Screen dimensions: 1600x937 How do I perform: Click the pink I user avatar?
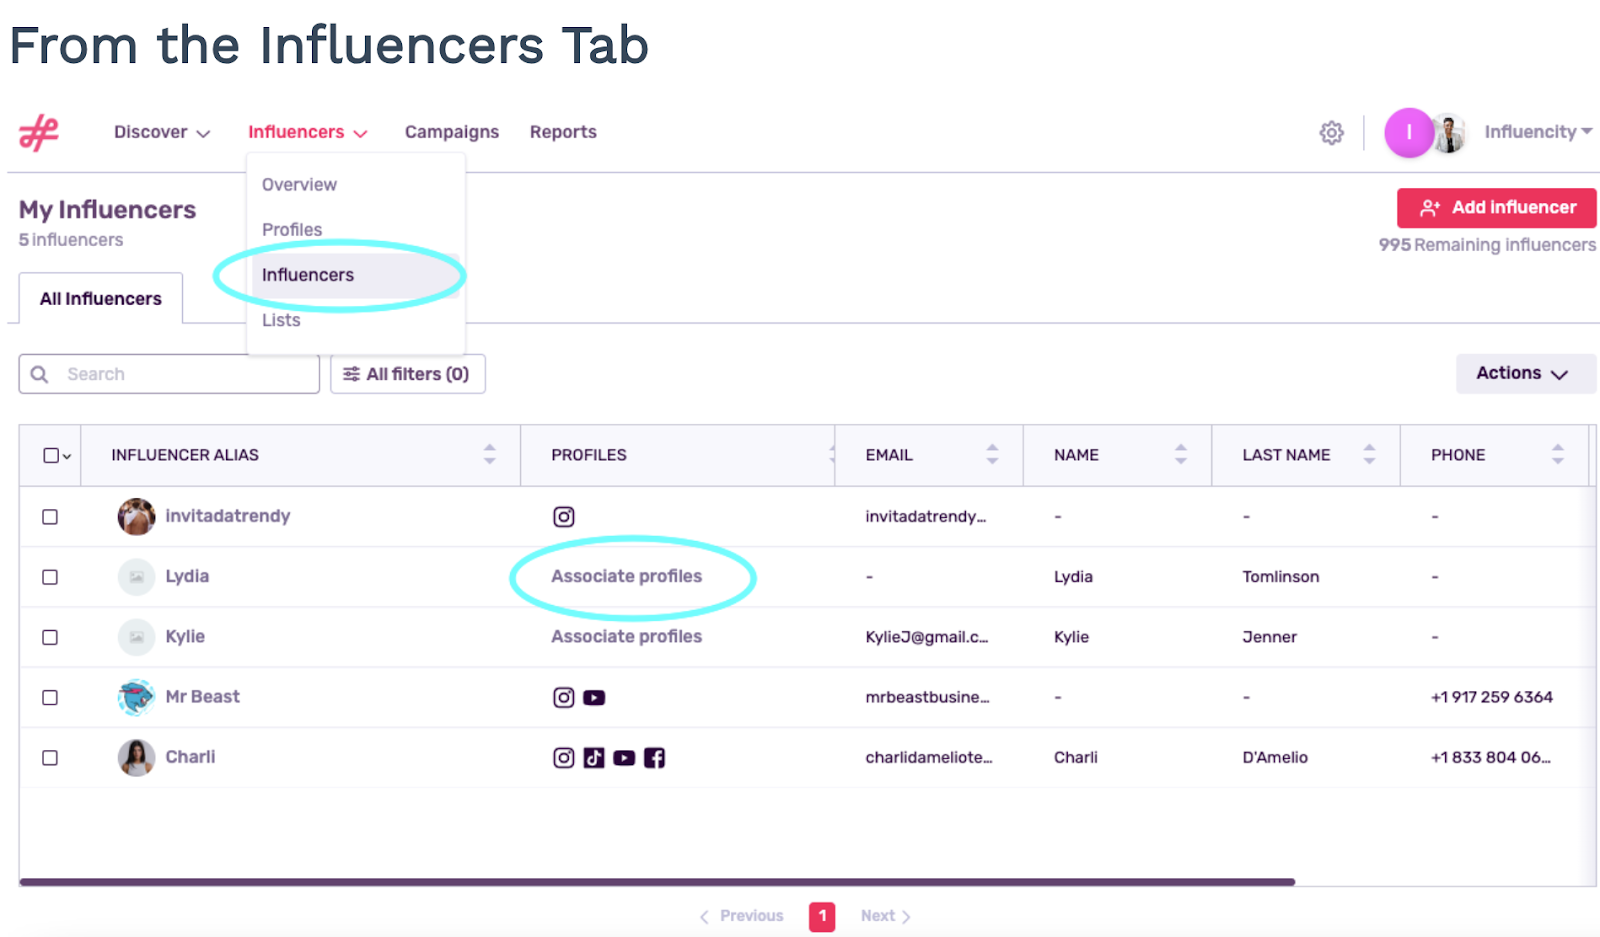1408,133
